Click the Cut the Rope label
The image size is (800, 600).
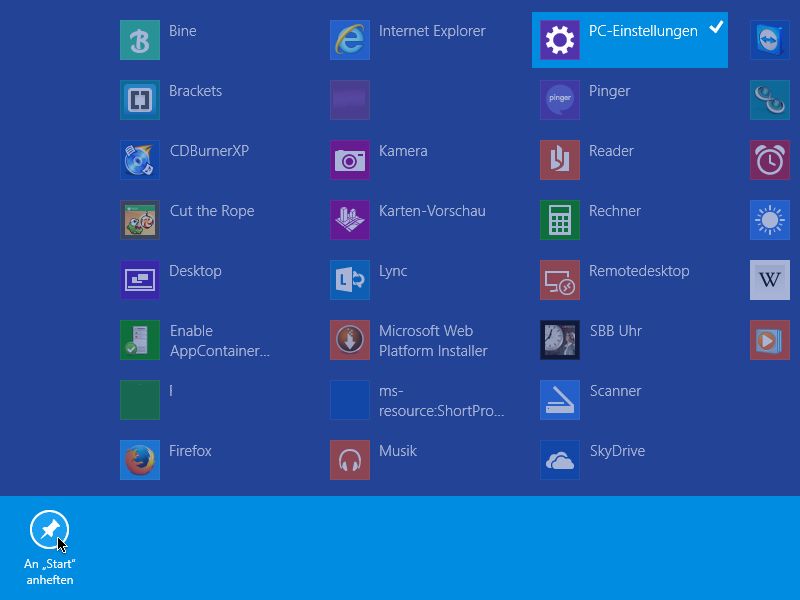click(212, 211)
